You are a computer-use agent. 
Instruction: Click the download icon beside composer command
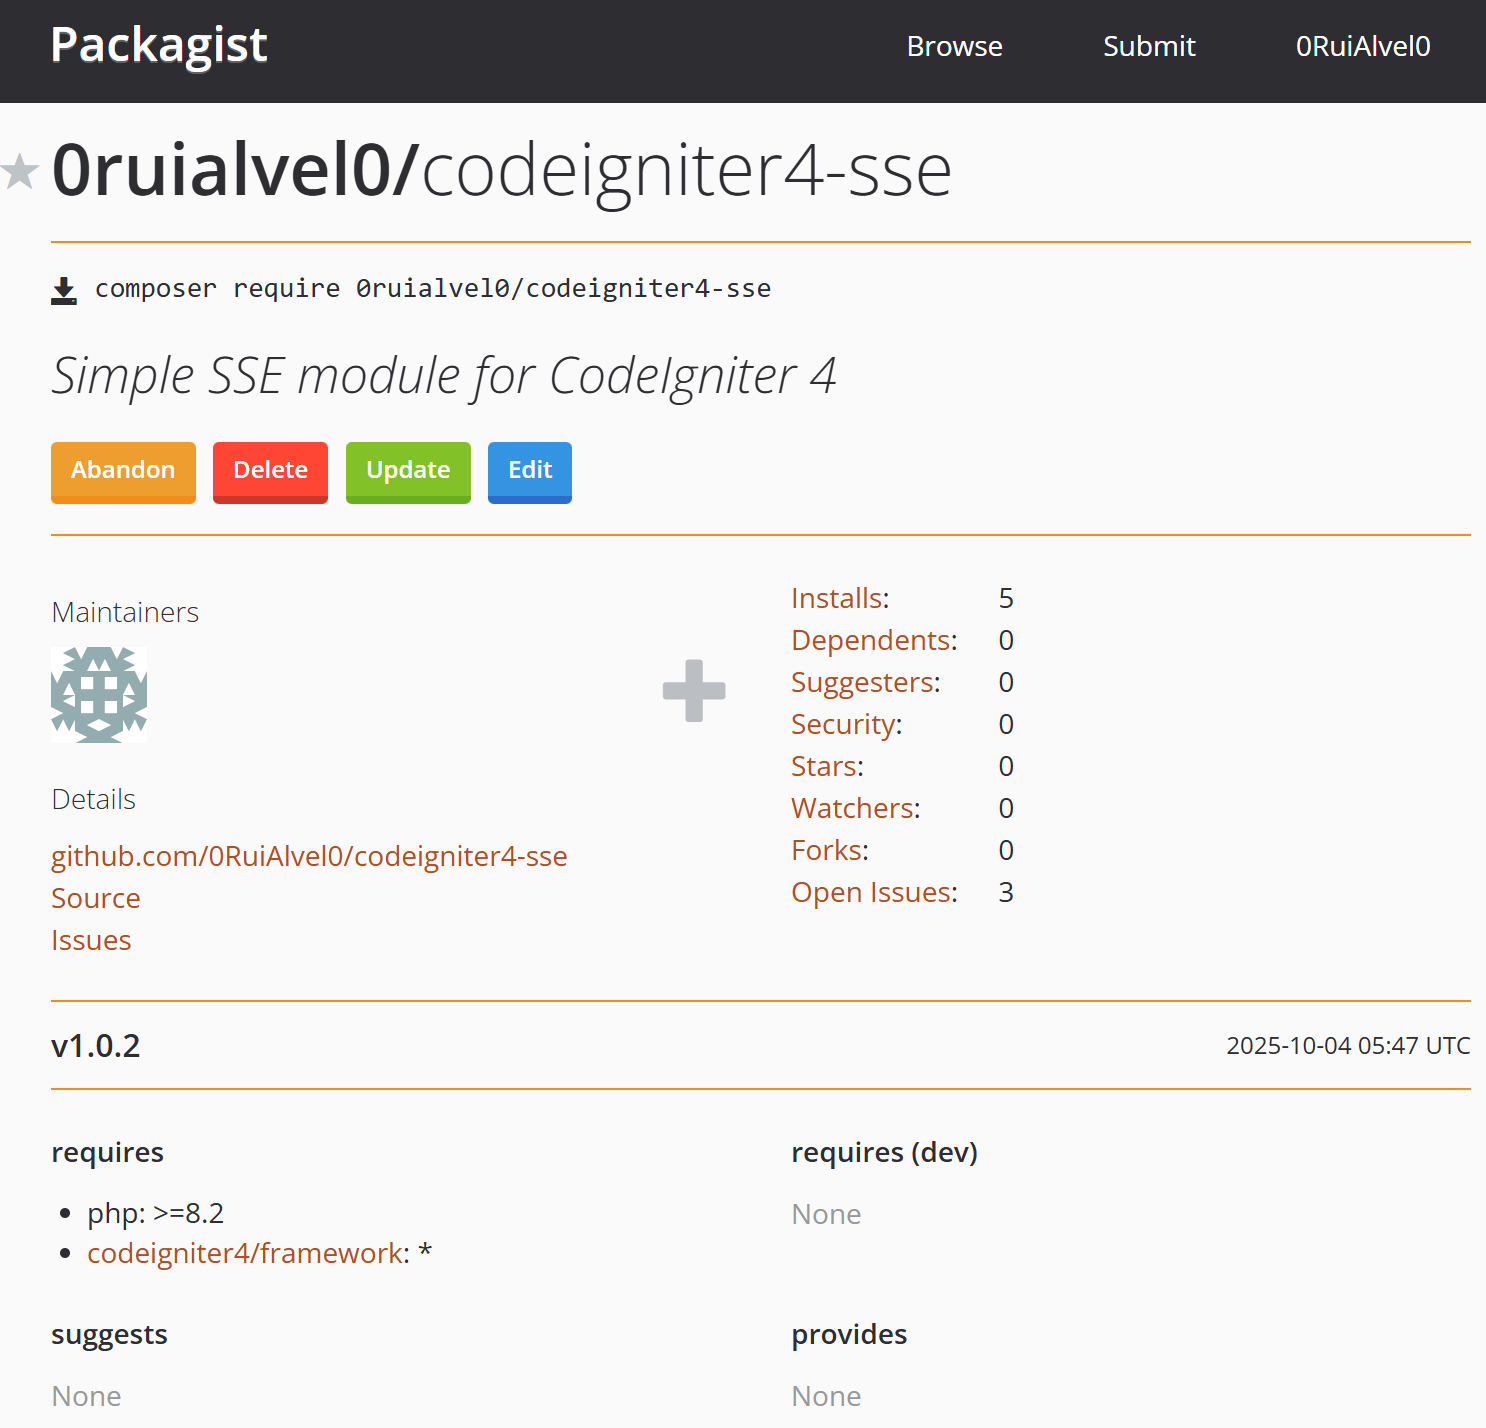(64, 290)
